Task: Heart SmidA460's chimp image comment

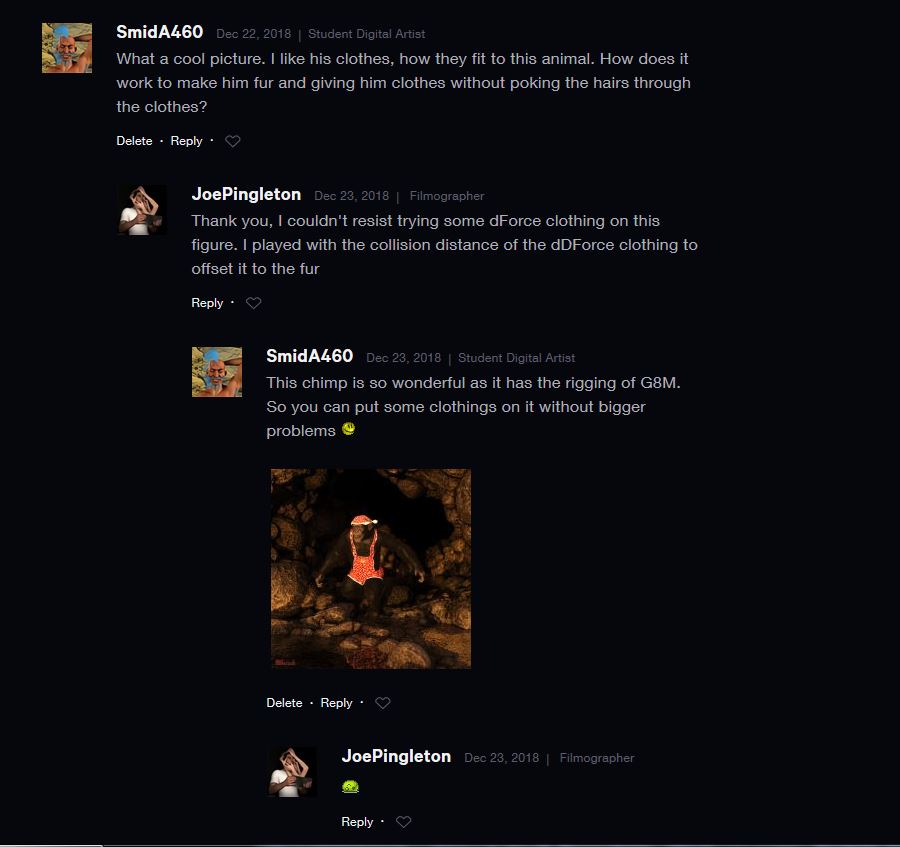Action: (x=382, y=702)
